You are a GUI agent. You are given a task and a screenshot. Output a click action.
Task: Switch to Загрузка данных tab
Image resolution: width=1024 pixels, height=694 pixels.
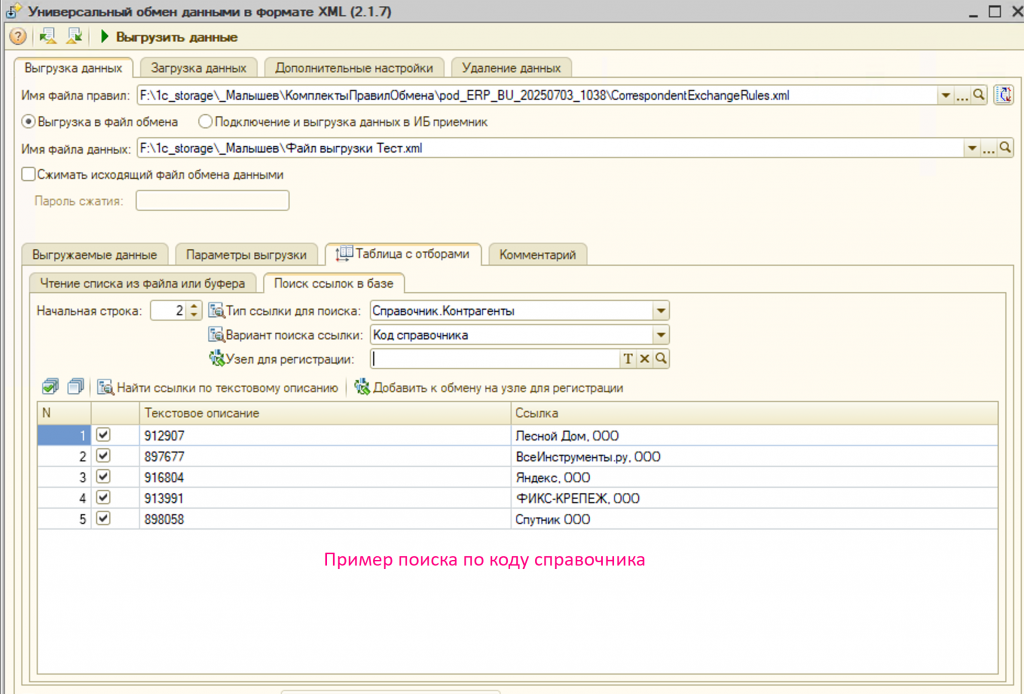(x=199, y=68)
